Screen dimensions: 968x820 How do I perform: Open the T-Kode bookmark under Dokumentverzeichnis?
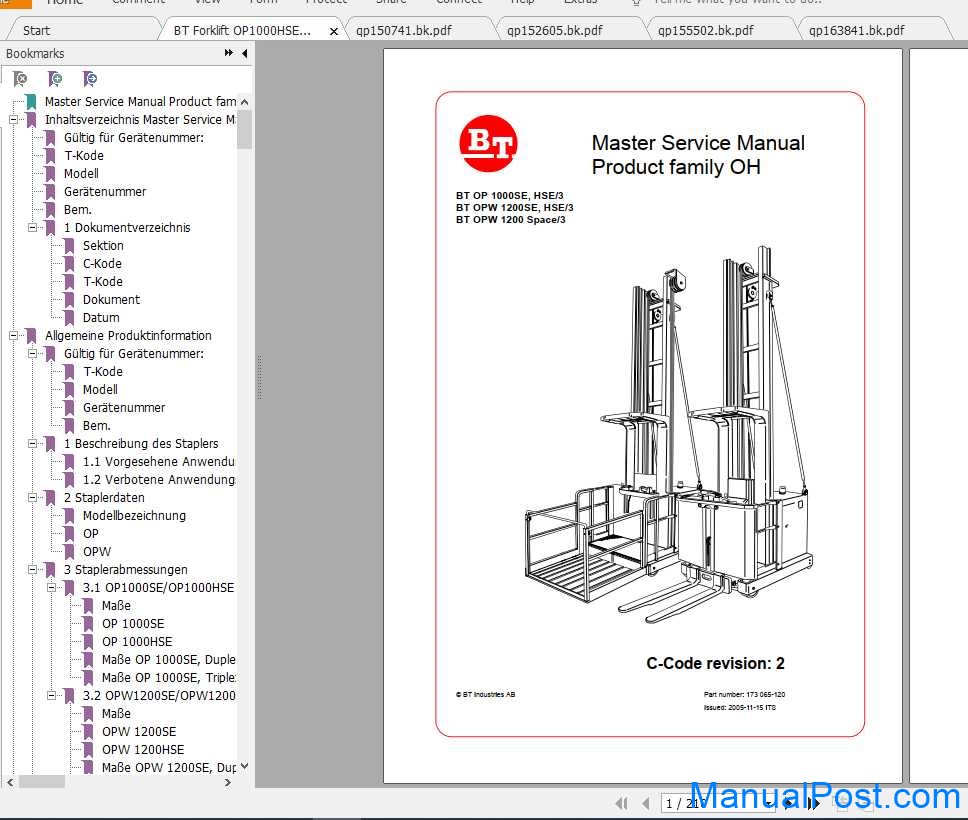[x=102, y=282]
